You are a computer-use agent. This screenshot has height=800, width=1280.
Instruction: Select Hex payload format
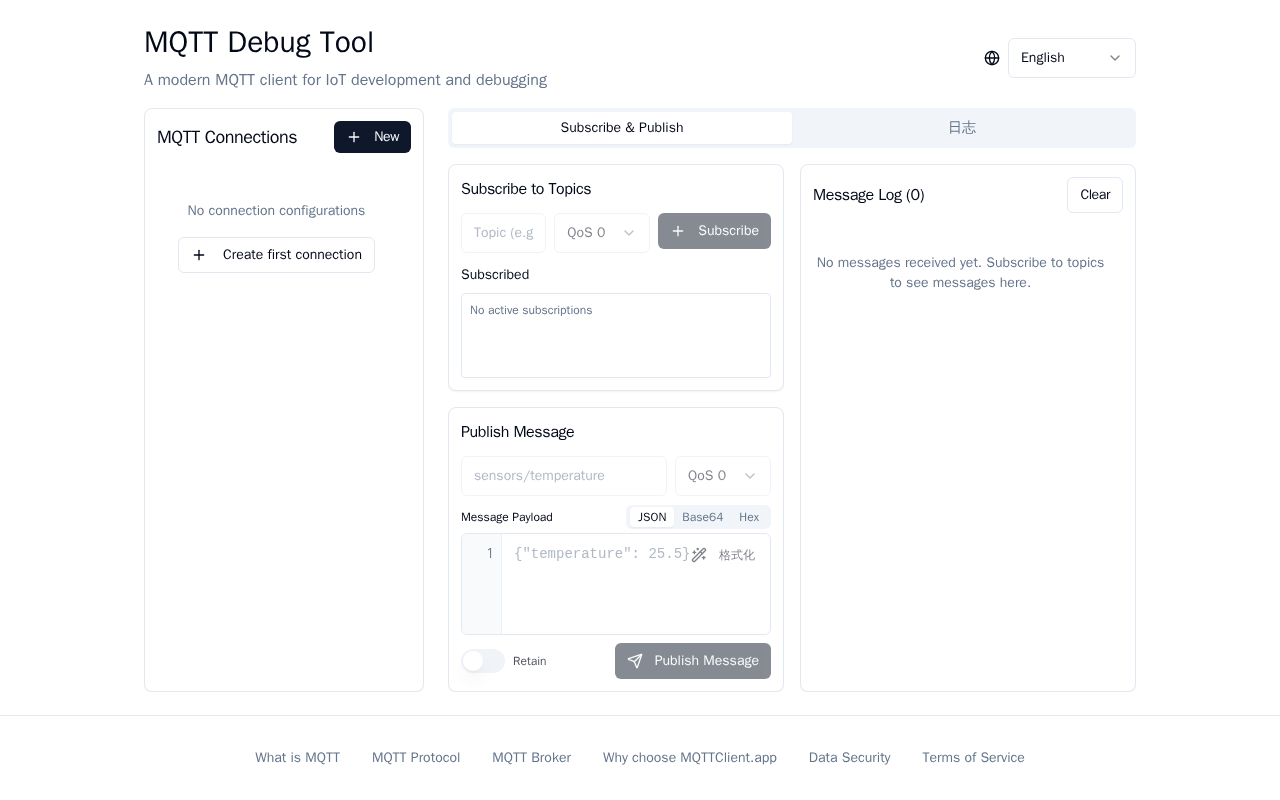click(749, 517)
